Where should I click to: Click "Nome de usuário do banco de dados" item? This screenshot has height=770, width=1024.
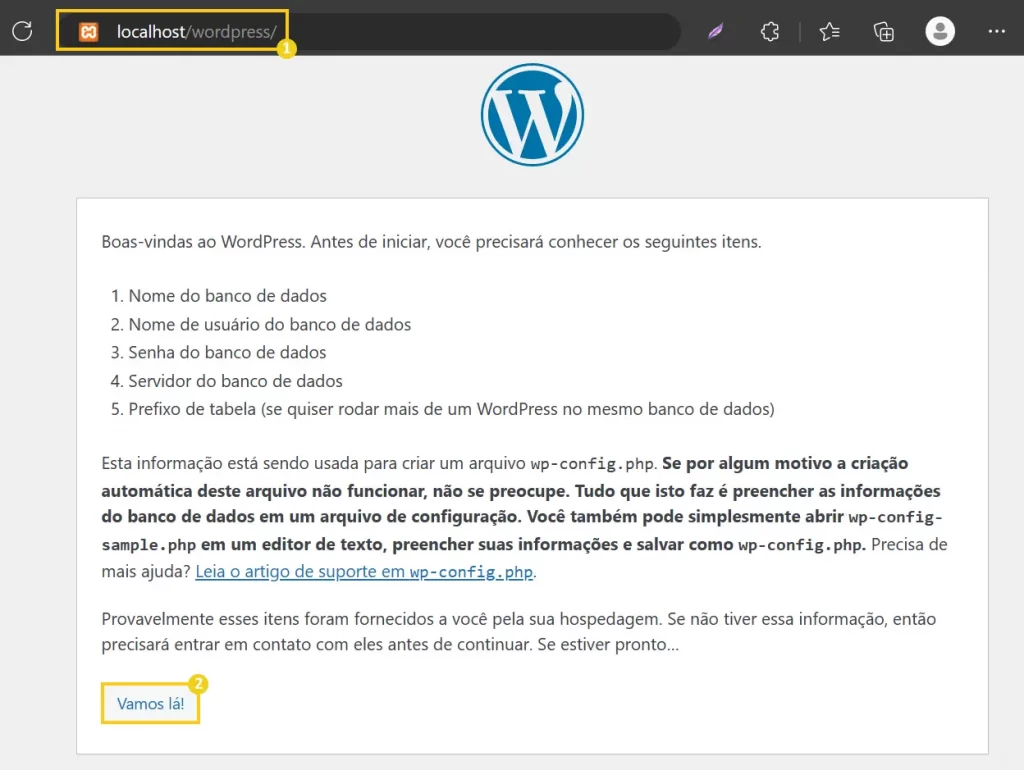point(270,325)
